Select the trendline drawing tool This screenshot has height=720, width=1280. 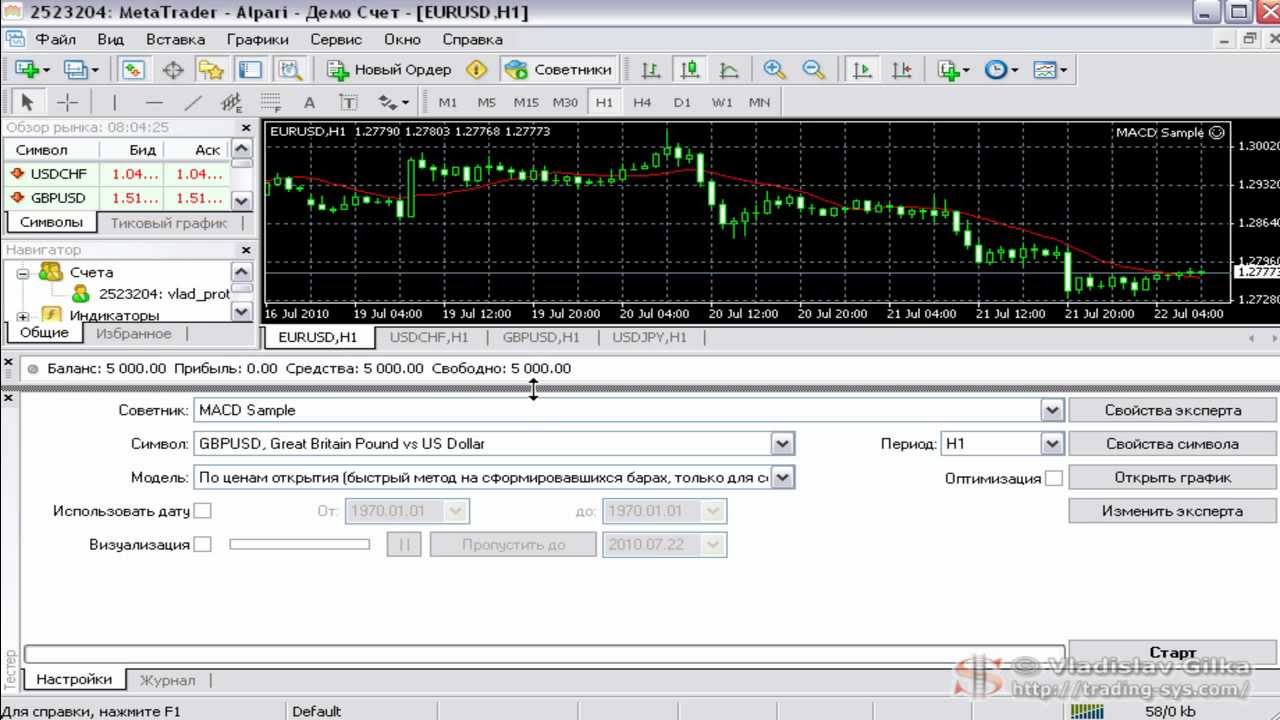(193, 102)
